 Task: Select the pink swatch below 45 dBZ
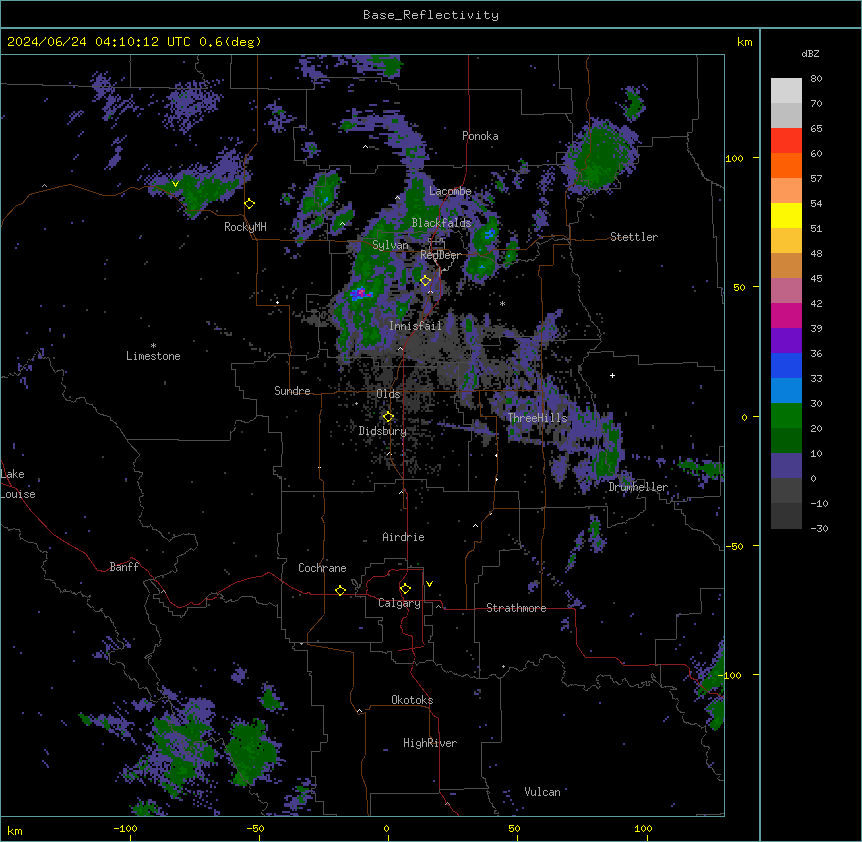click(x=786, y=290)
